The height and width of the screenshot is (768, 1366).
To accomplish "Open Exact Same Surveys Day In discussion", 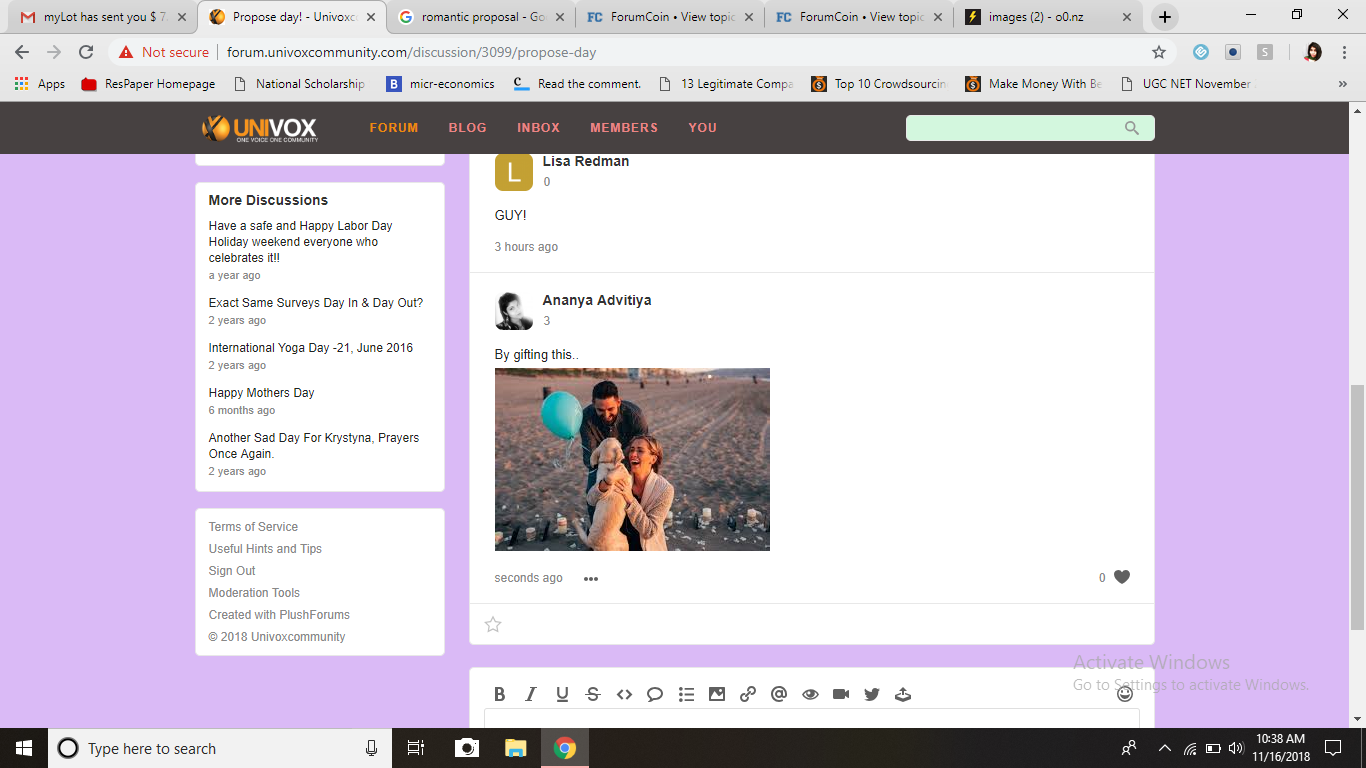I will click(316, 303).
